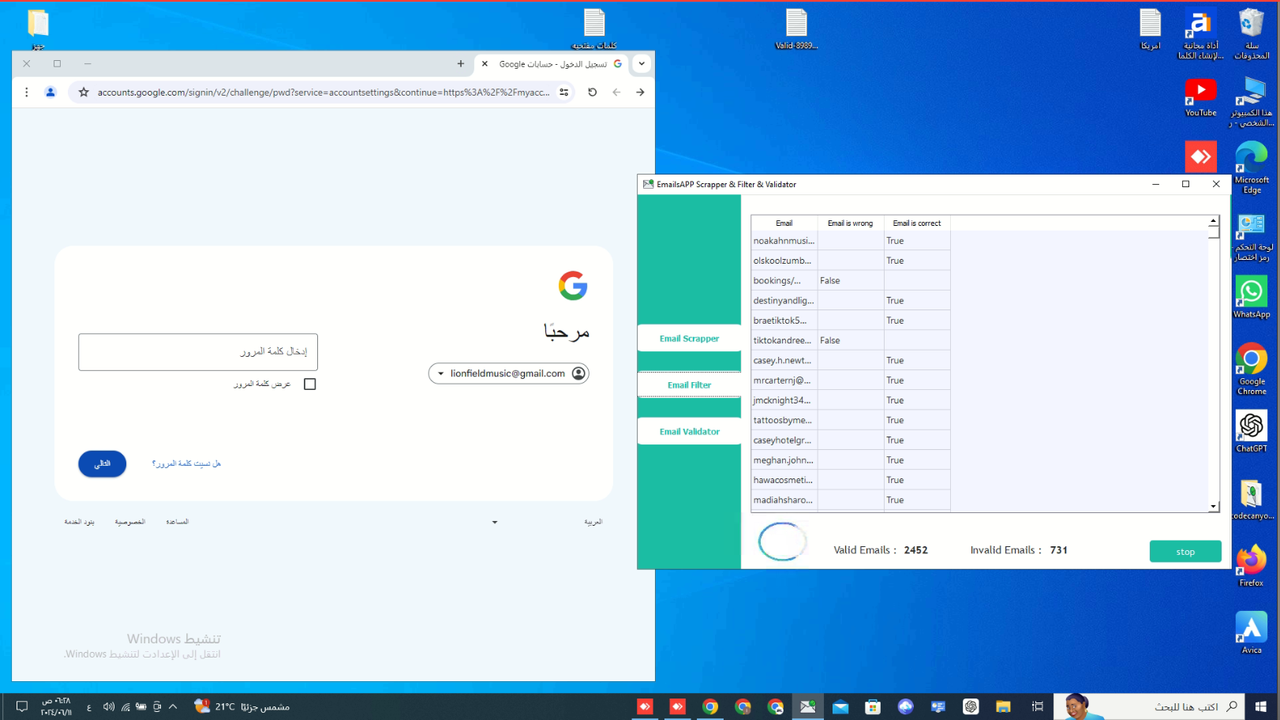
Task: Open the yellow folder at desktop top-left
Action: tap(38, 29)
